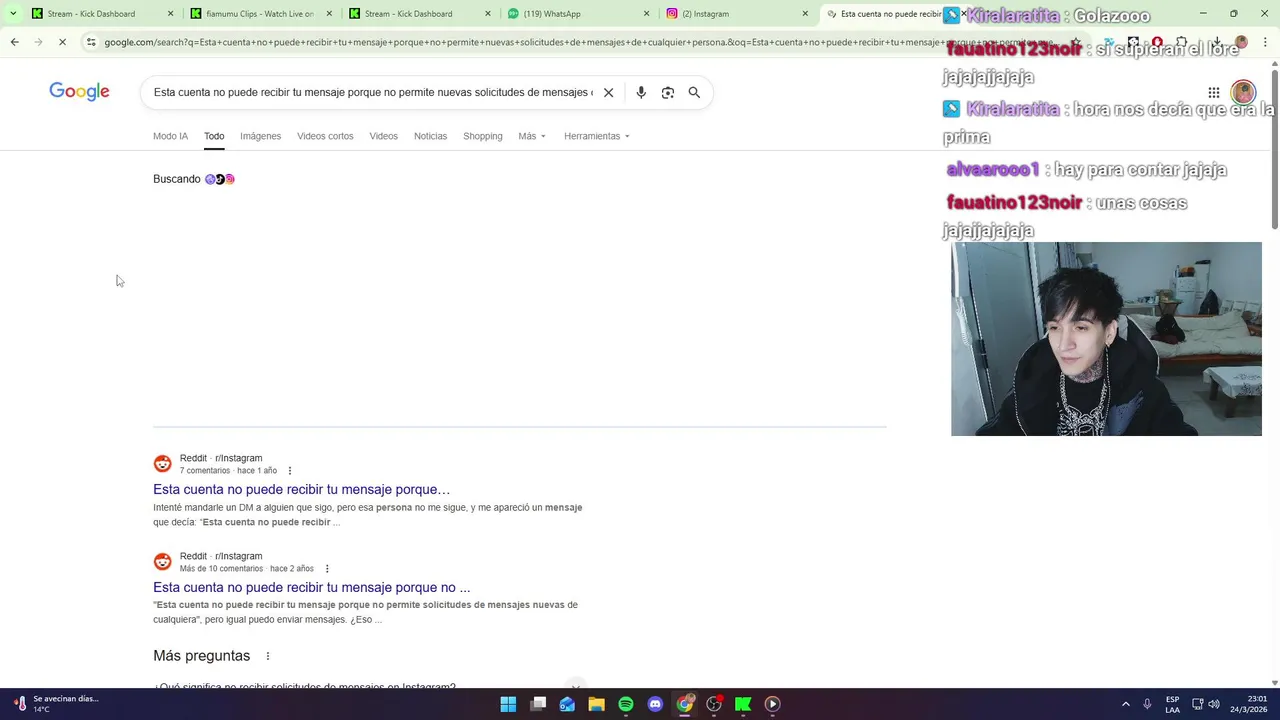Expand the Más dropdown
This screenshot has width=1280, height=720.
[532, 136]
